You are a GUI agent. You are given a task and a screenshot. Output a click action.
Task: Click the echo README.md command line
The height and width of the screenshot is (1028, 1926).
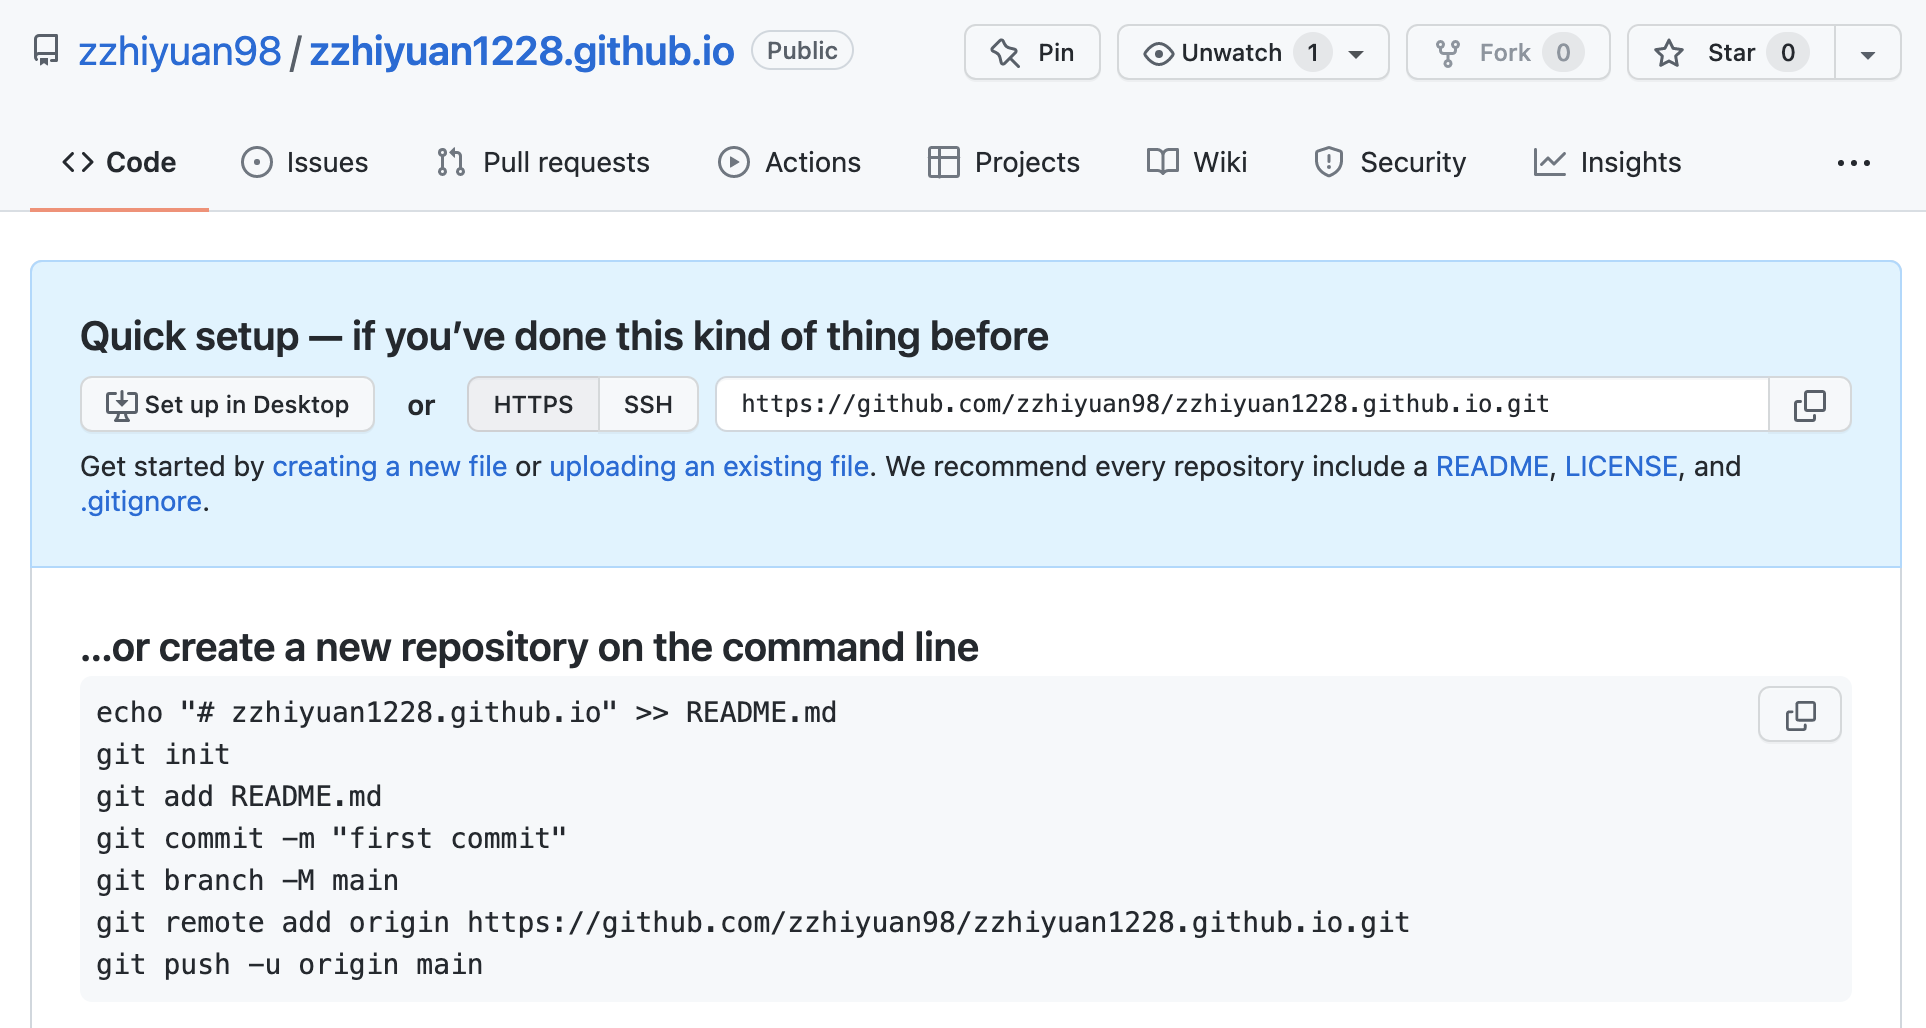466,712
